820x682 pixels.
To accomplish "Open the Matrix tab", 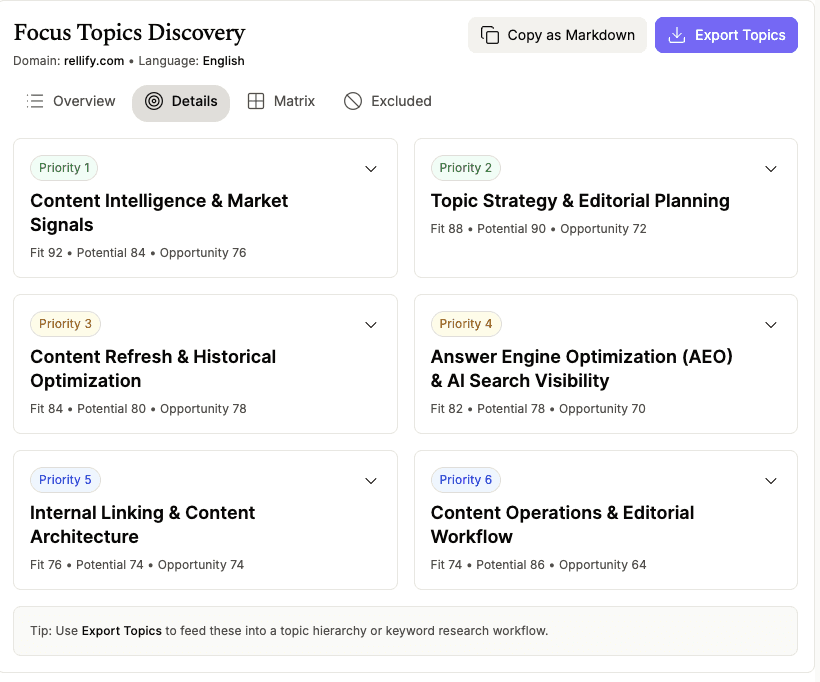I will click(x=281, y=101).
